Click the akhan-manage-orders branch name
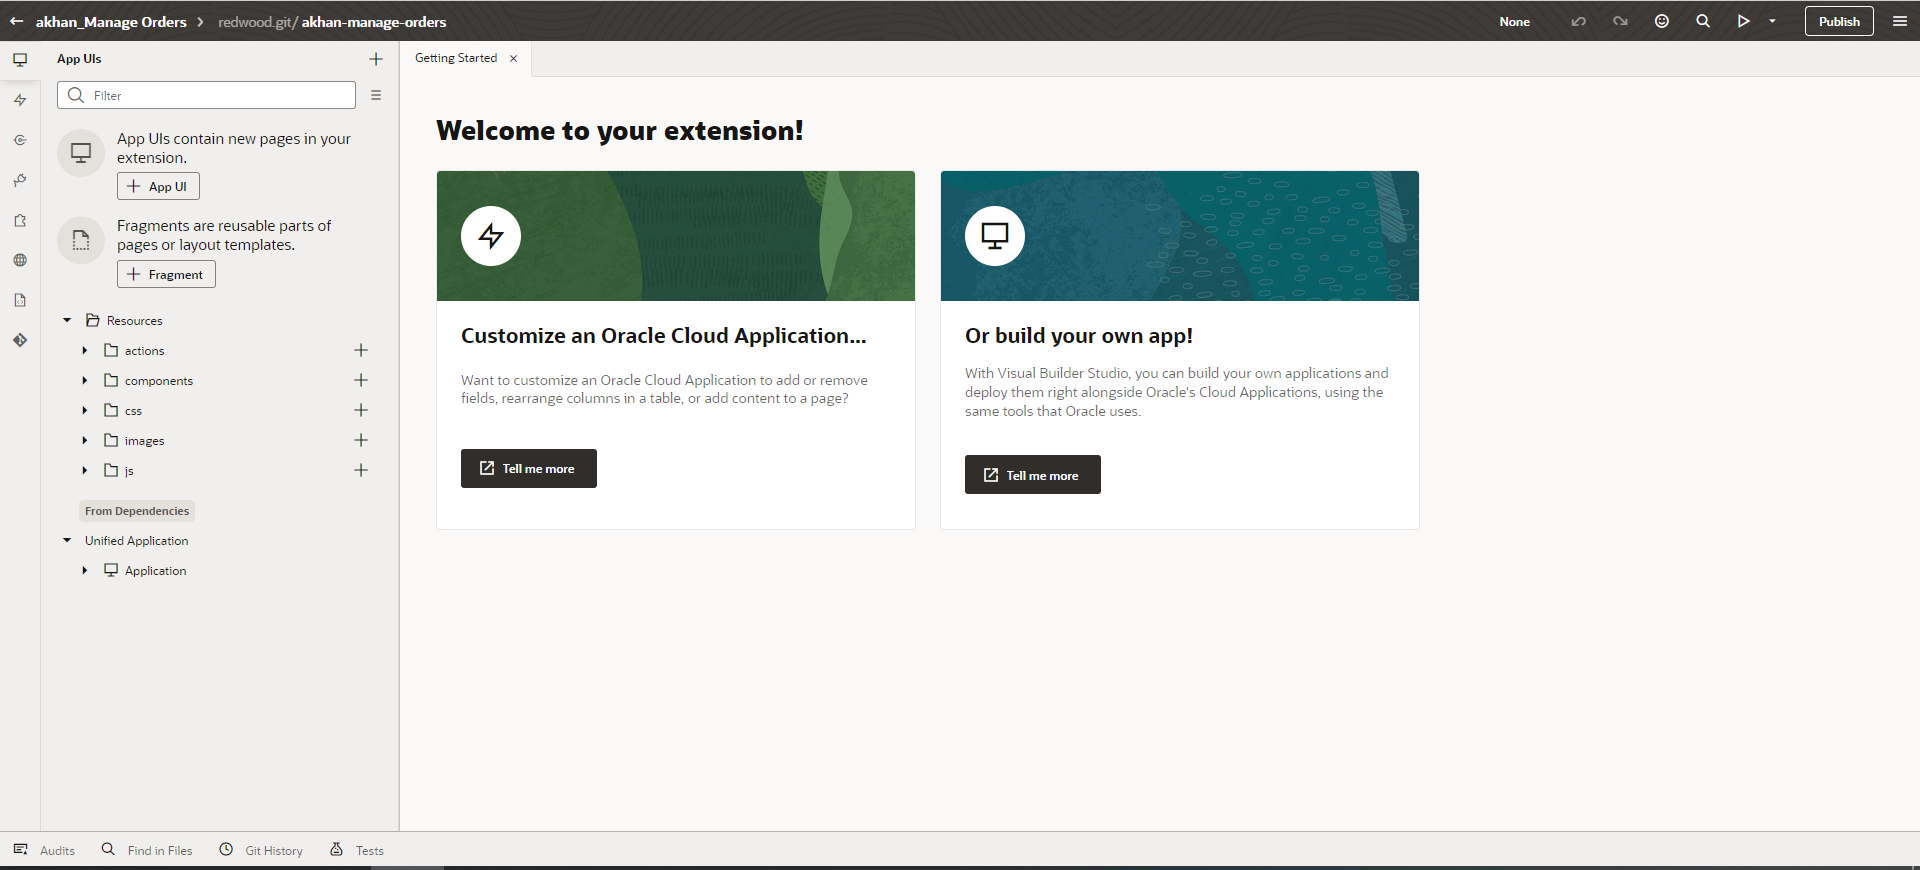 click(x=374, y=21)
